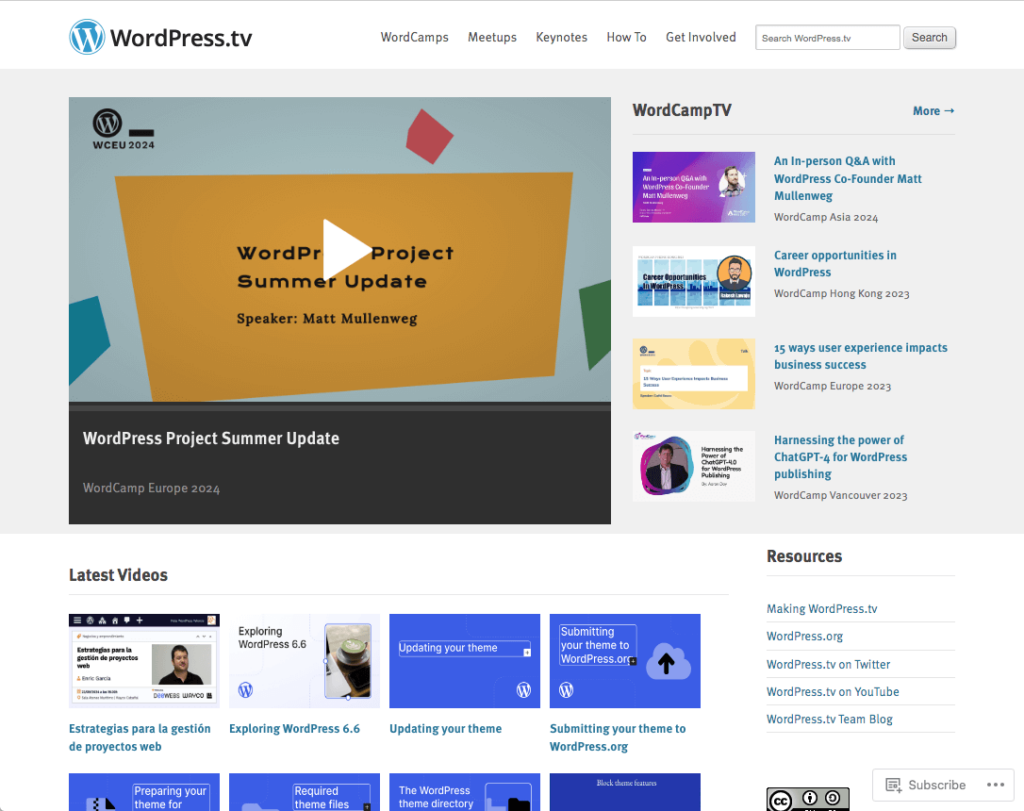This screenshot has height=811, width=1024.
Task: Open the Get Involved page
Action: [x=701, y=37]
